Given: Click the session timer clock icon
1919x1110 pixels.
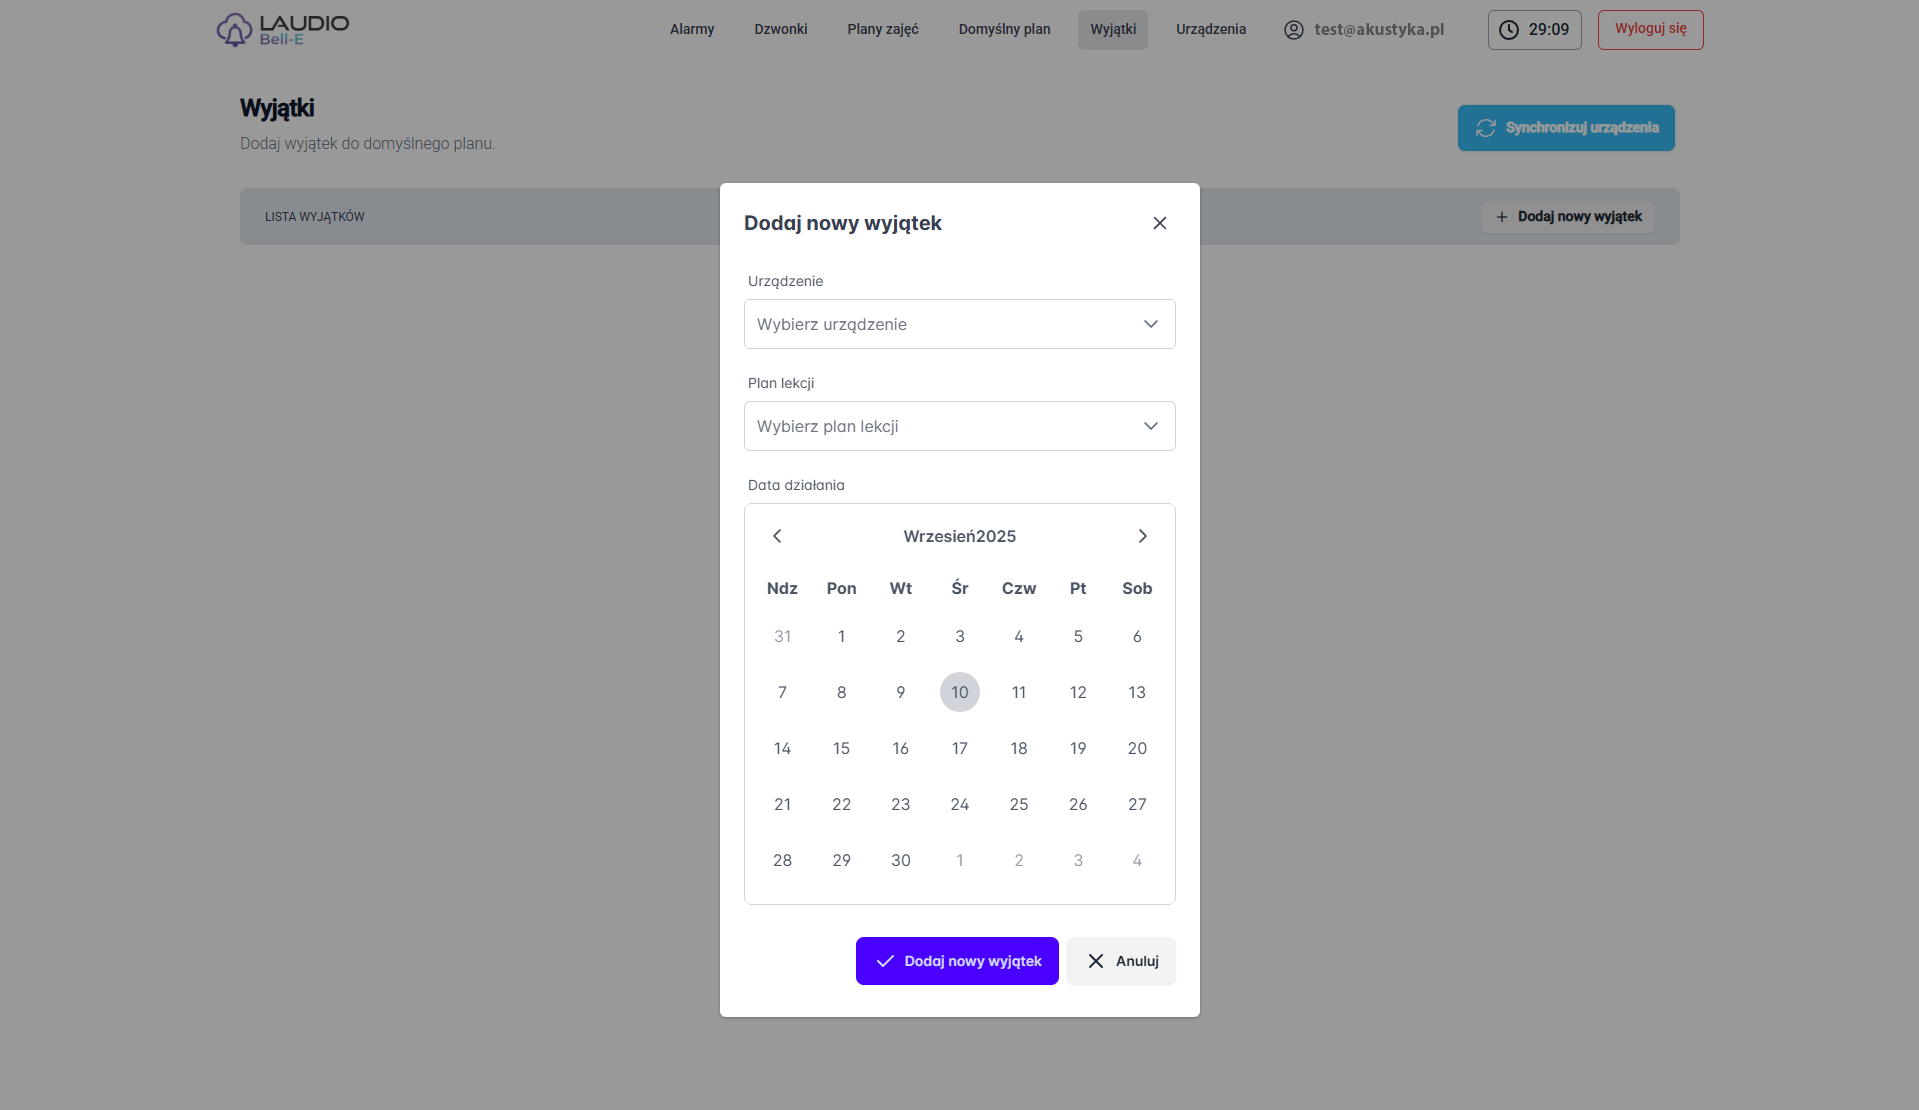Looking at the screenshot, I should click(1508, 30).
